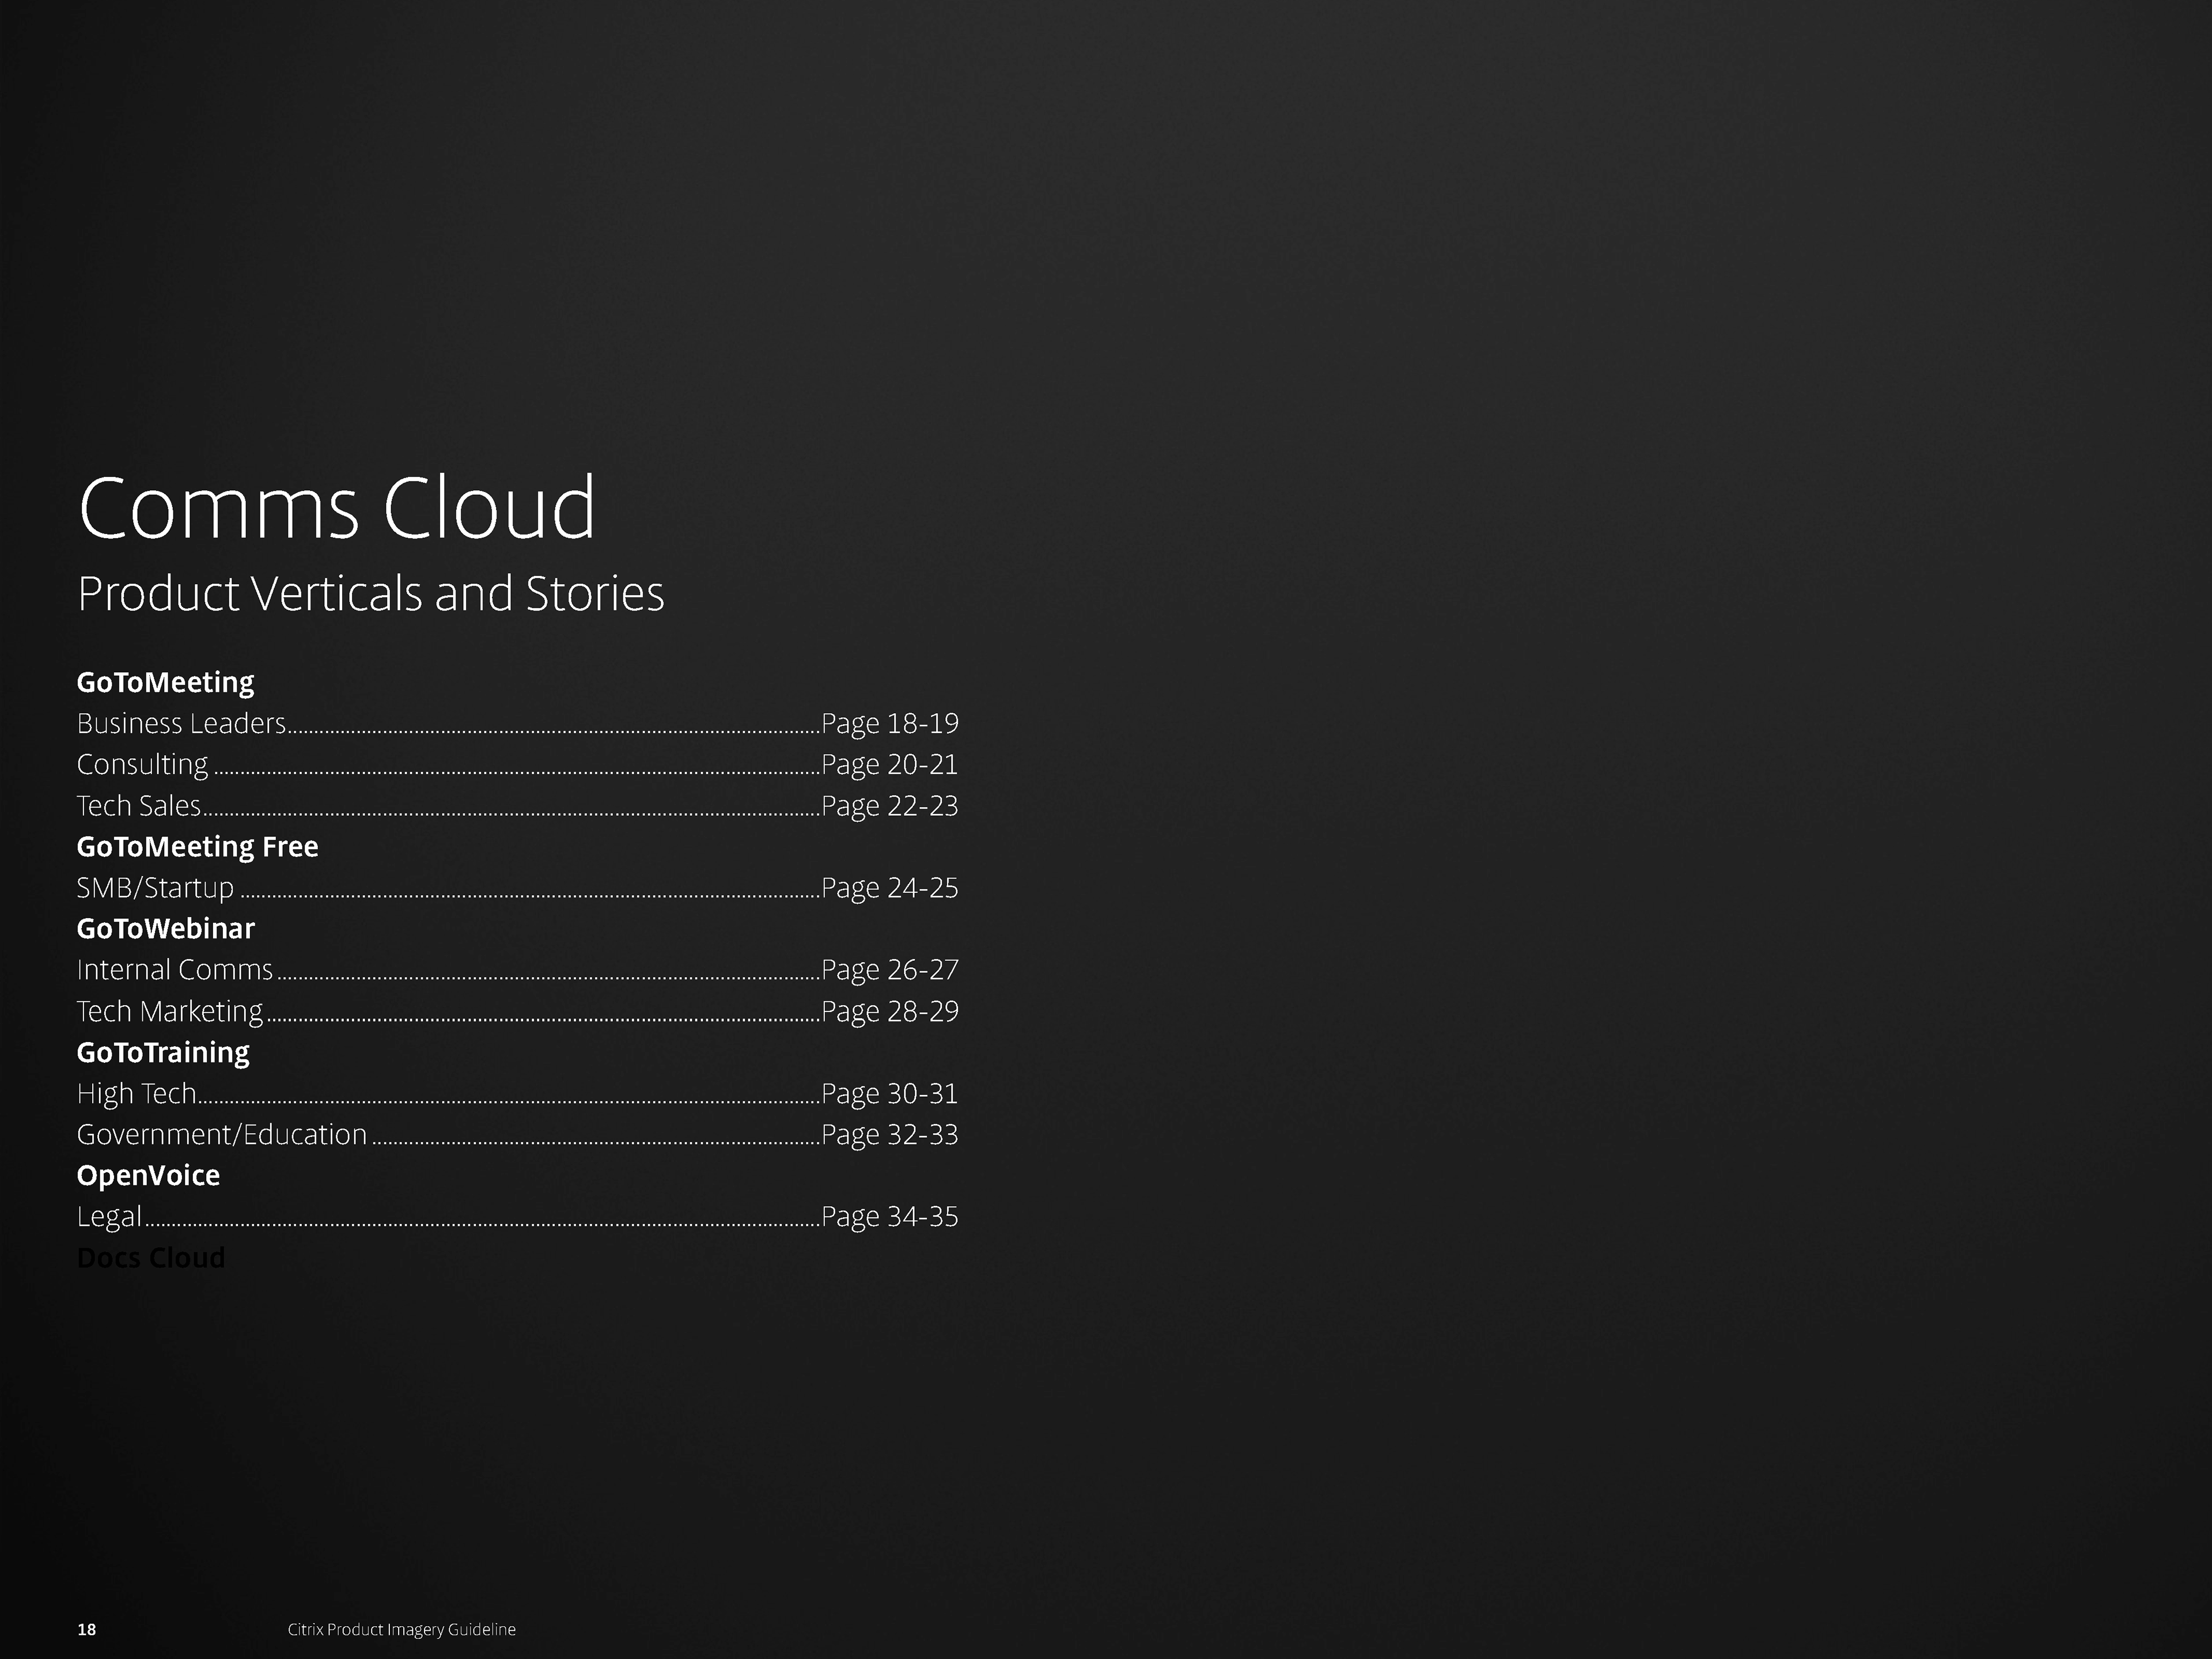Image resolution: width=2212 pixels, height=1659 pixels.
Task: Click 'Page 34-35' page reference
Action: click(x=890, y=1217)
